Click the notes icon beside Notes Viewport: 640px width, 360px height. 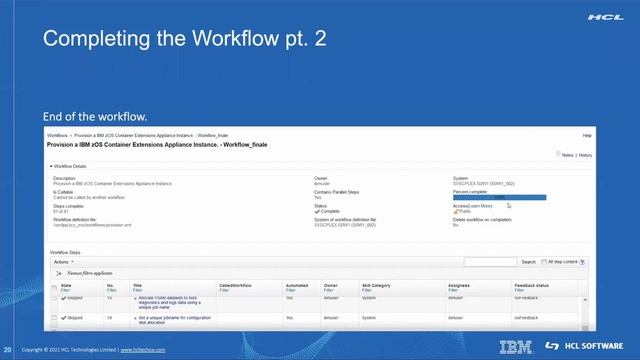coord(558,154)
